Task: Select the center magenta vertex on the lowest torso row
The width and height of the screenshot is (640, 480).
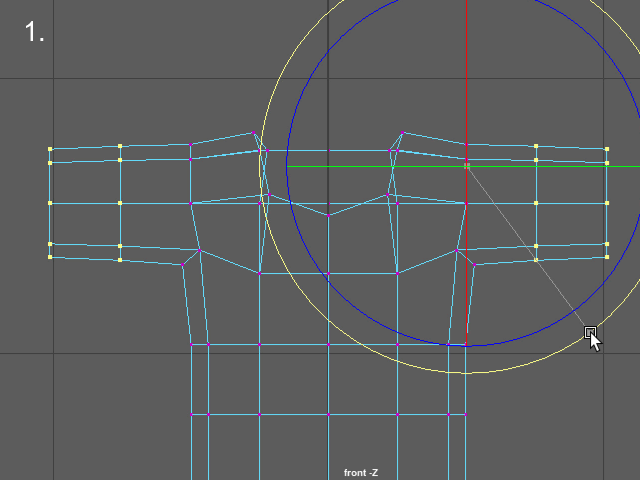Action: click(x=328, y=414)
